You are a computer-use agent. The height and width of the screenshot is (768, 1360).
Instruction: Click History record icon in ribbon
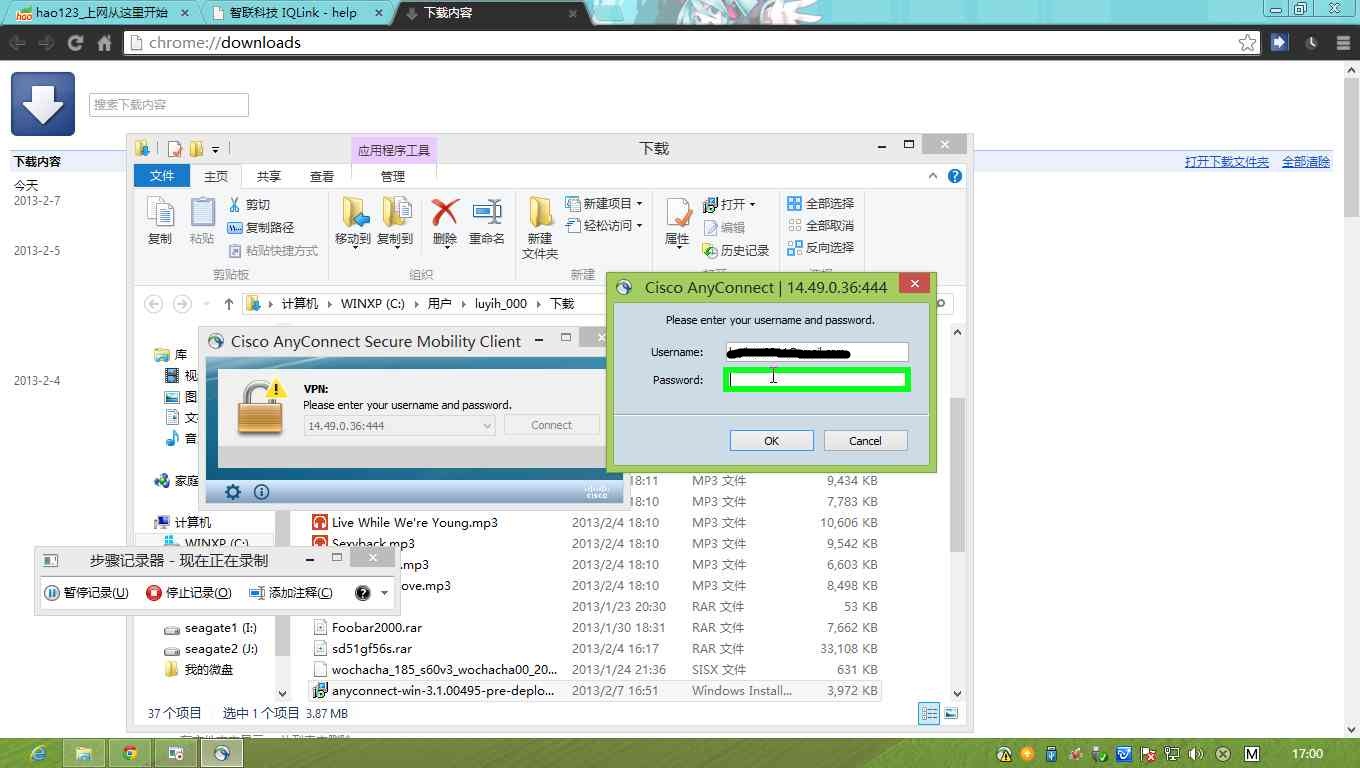(x=735, y=250)
